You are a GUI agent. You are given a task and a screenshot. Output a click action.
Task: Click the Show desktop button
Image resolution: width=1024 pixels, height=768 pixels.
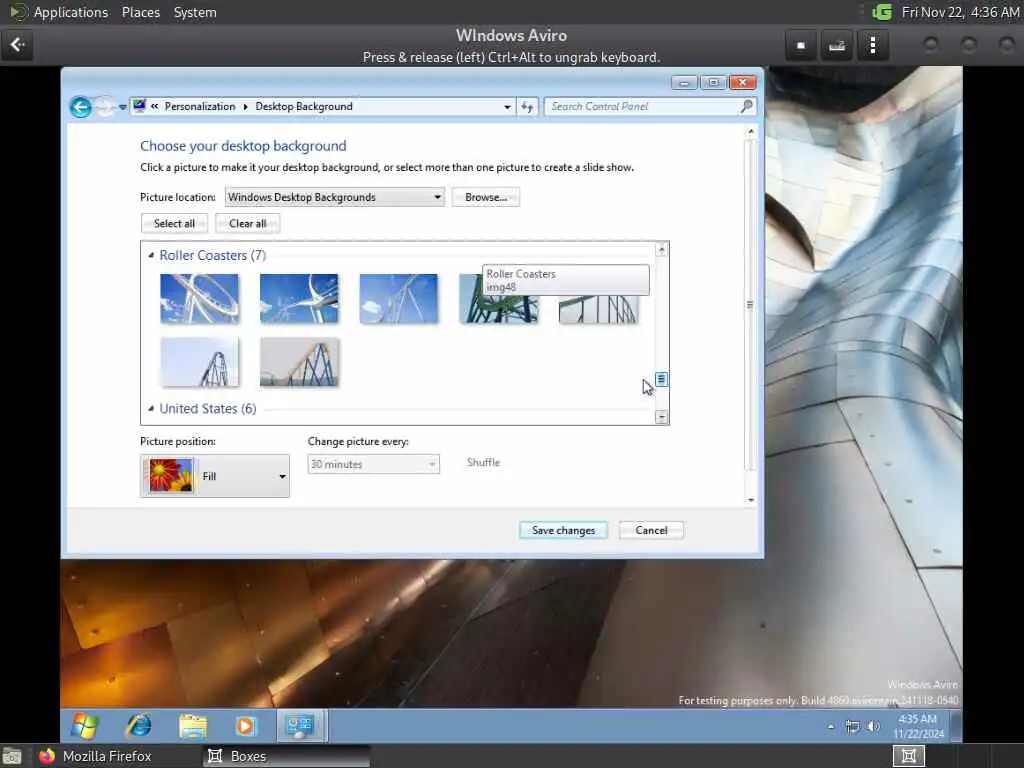pyautogui.click(x=955, y=726)
